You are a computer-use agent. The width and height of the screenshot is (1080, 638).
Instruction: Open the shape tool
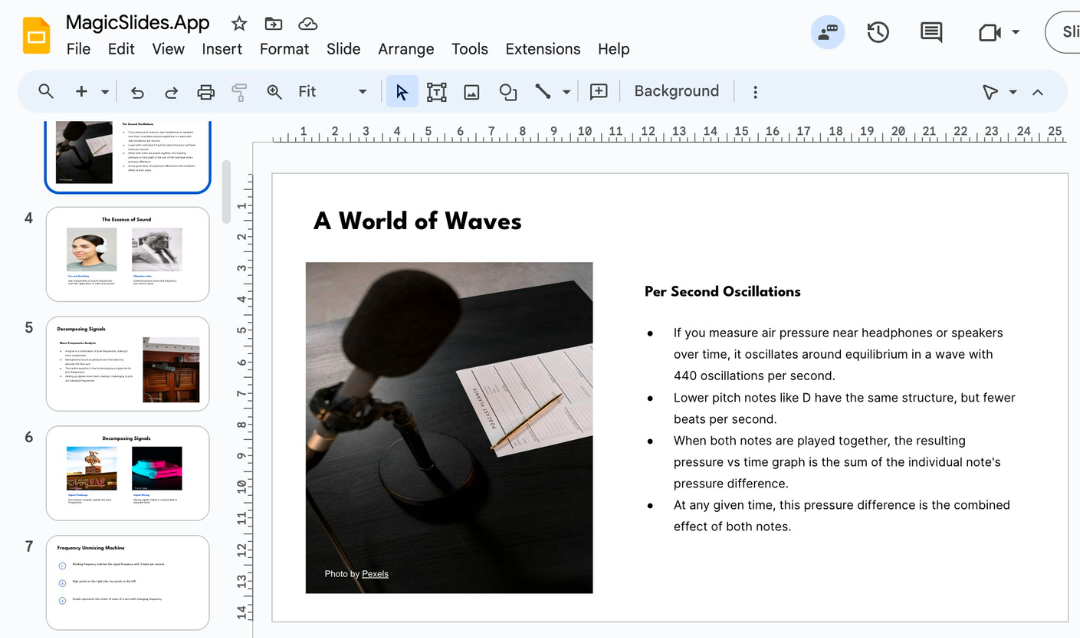[508, 92]
